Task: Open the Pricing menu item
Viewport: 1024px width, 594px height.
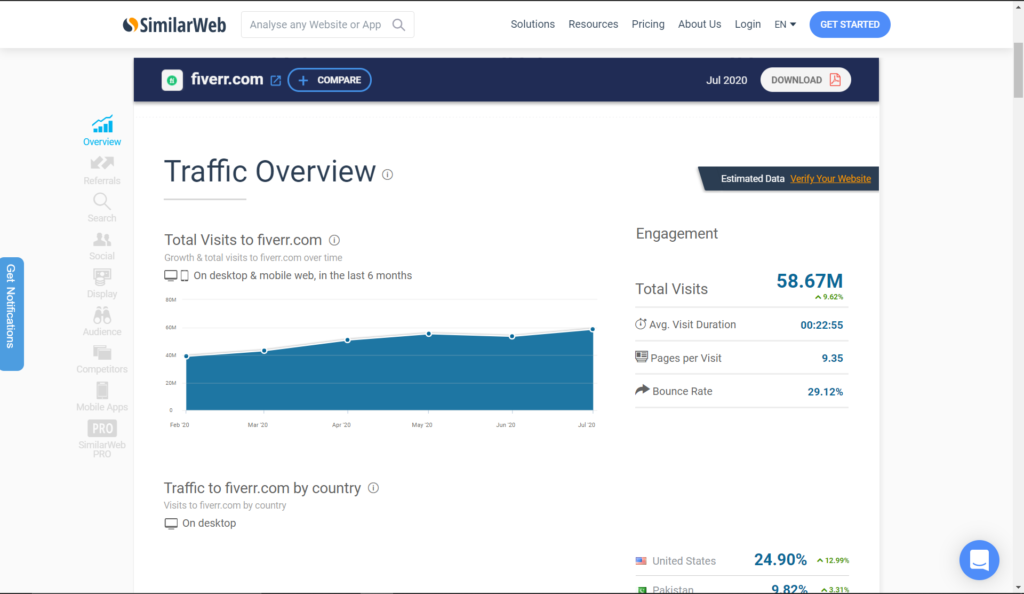Action: 648,25
